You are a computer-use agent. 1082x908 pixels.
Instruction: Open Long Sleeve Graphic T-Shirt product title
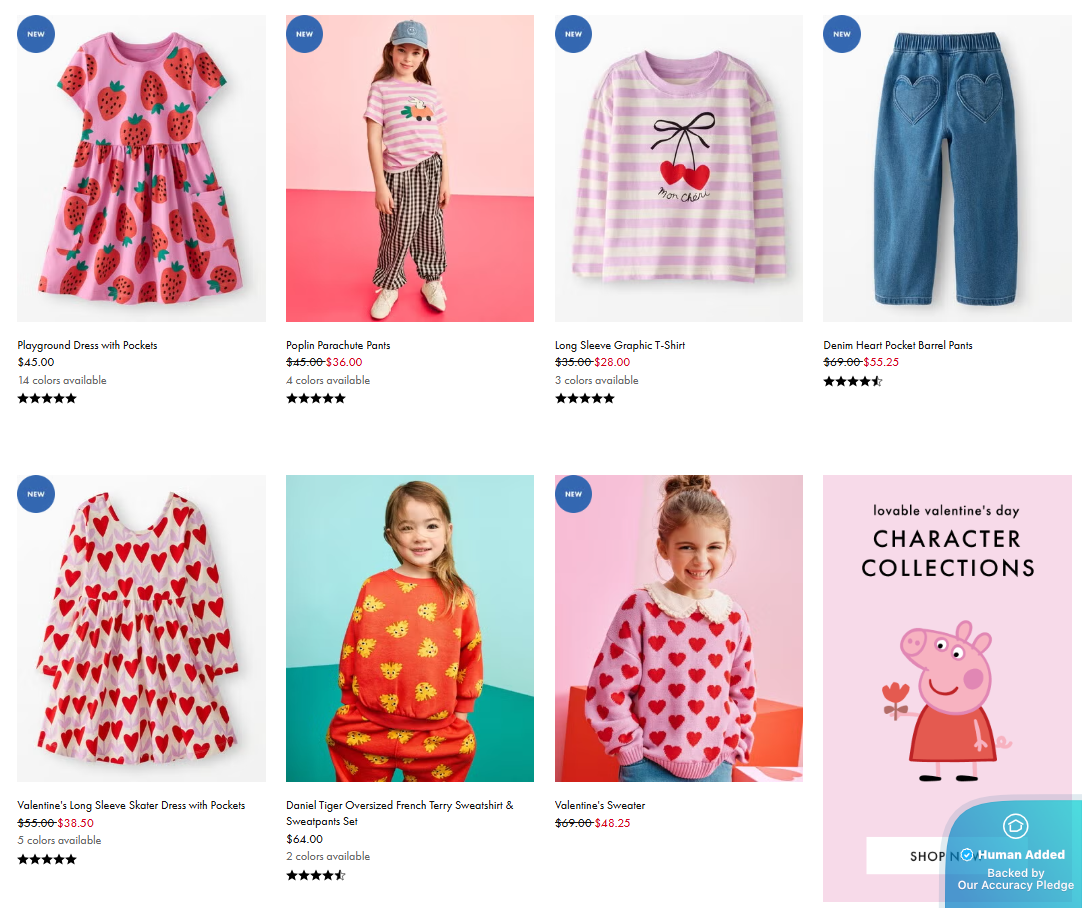click(x=620, y=345)
